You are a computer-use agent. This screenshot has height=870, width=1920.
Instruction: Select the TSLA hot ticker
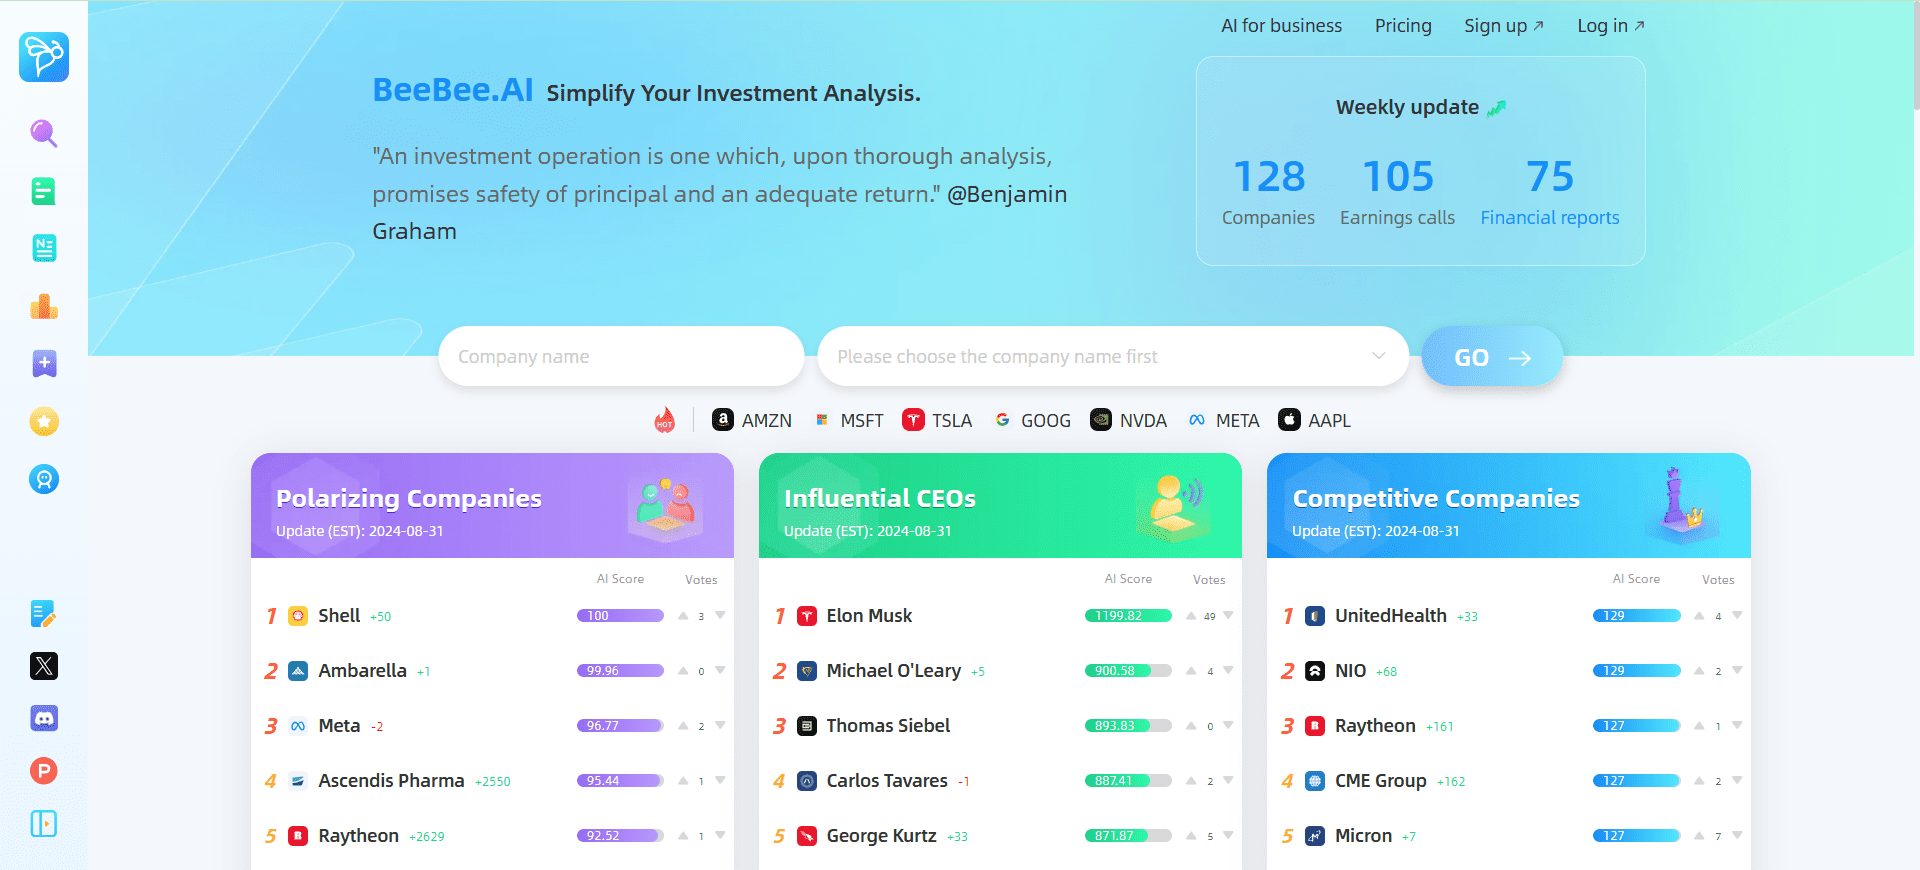pos(937,420)
